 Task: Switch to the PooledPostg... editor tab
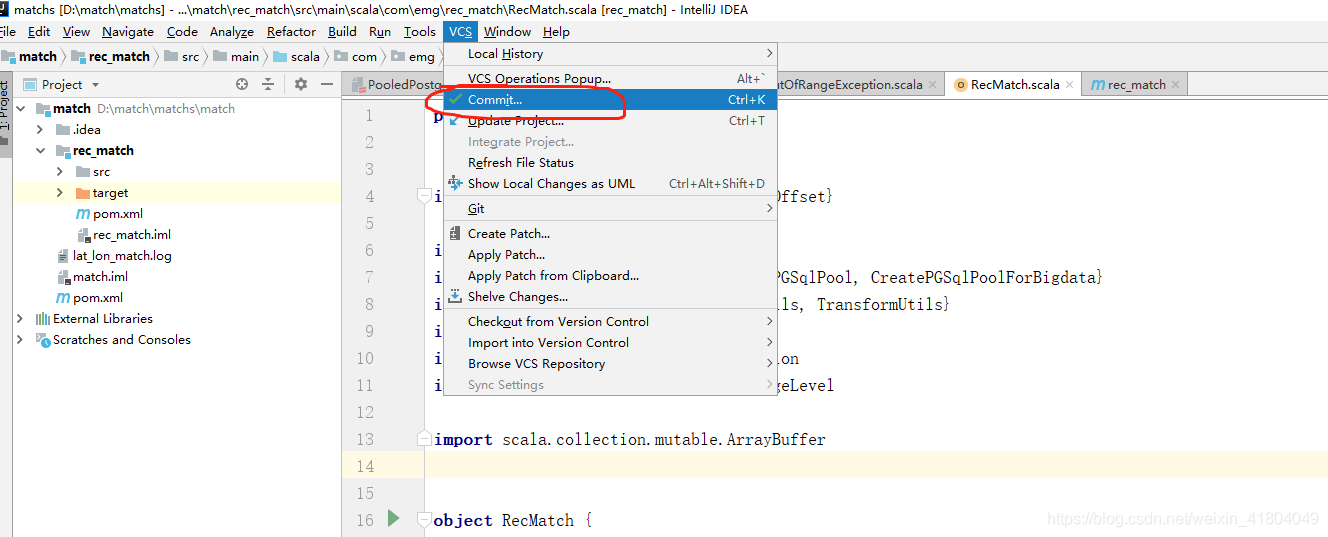click(393, 85)
